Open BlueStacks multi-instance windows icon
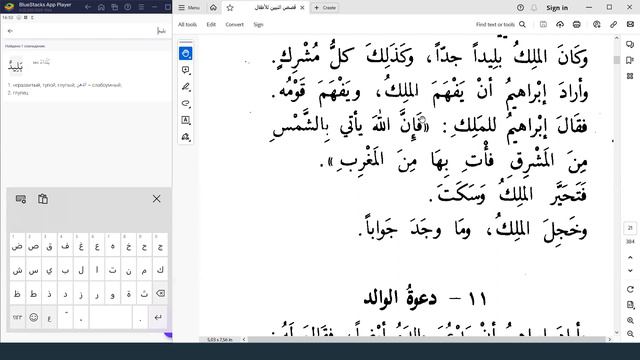The width and height of the screenshot is (640, 360). point(115,7)
